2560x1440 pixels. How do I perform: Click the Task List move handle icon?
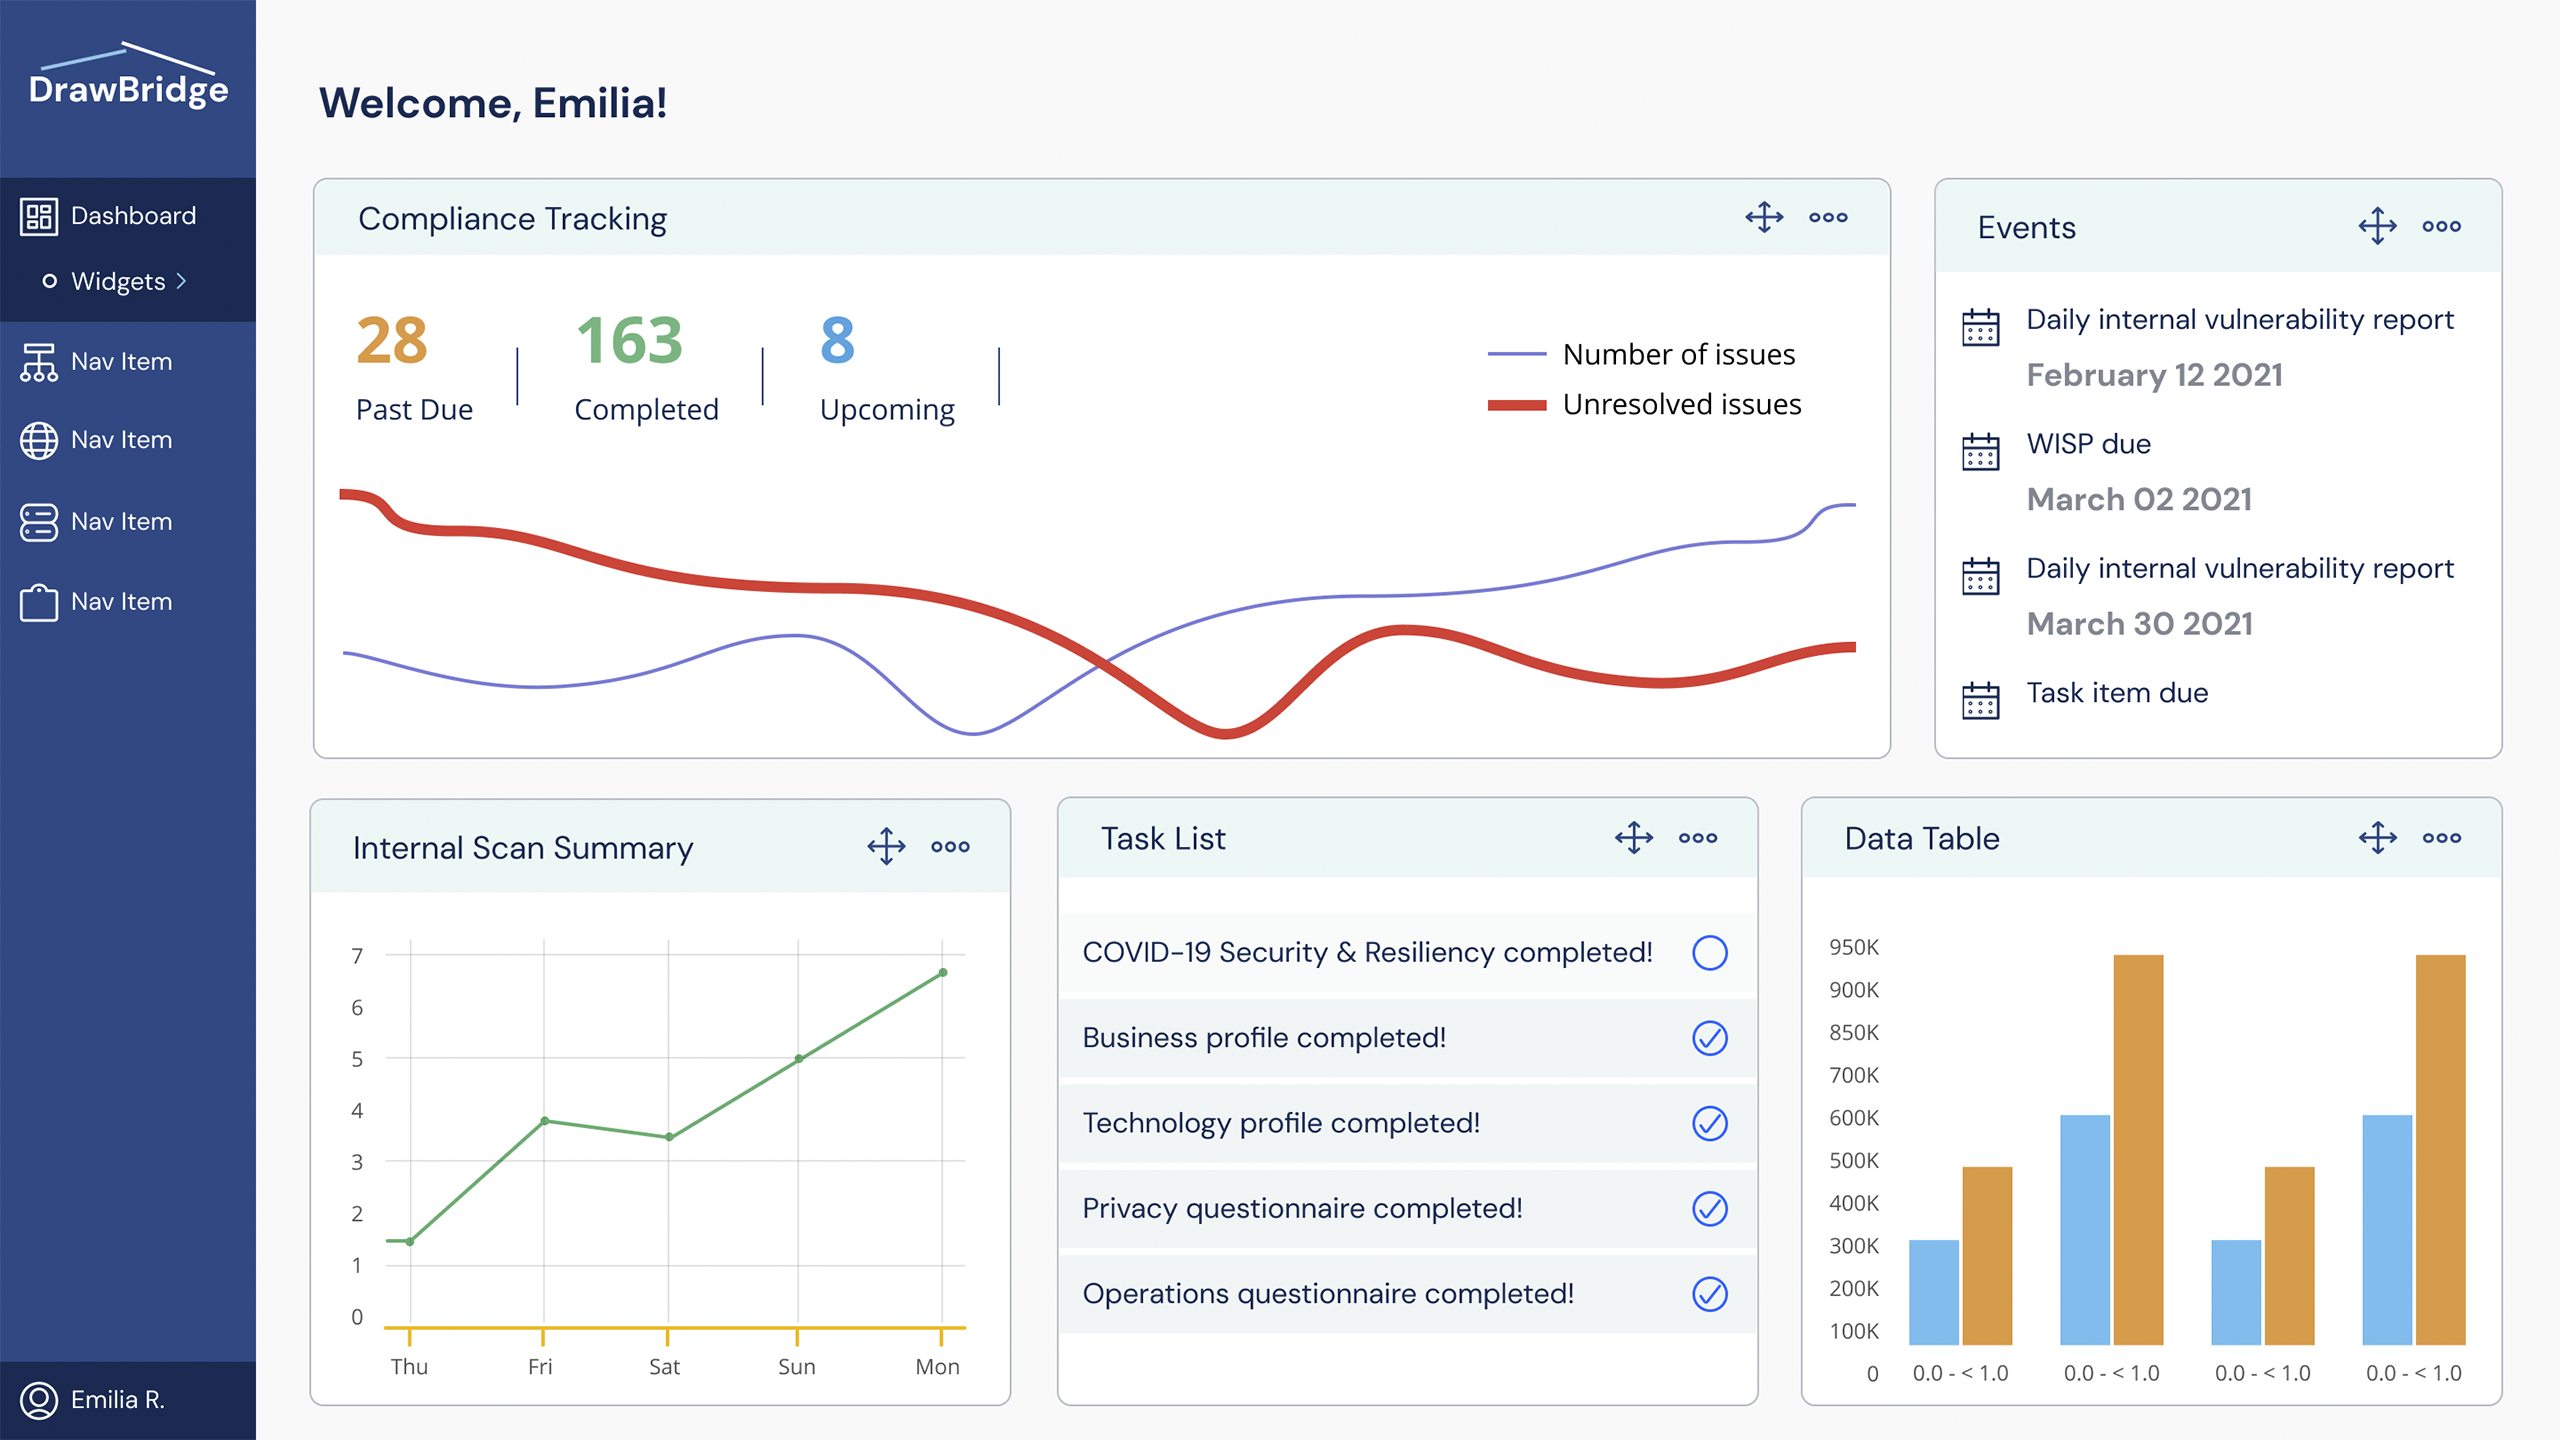click(x=1634, y=837)
